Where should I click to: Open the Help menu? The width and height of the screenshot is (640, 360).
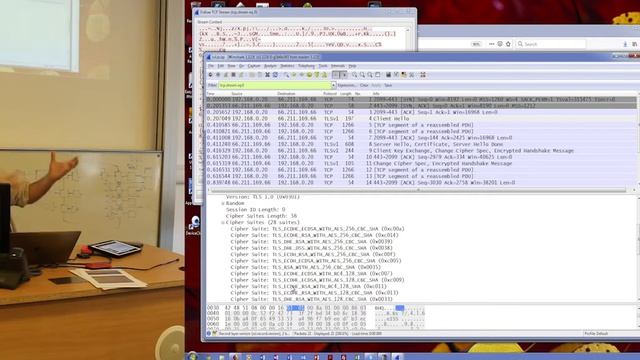pyautogui.click(x=352, y=66)
